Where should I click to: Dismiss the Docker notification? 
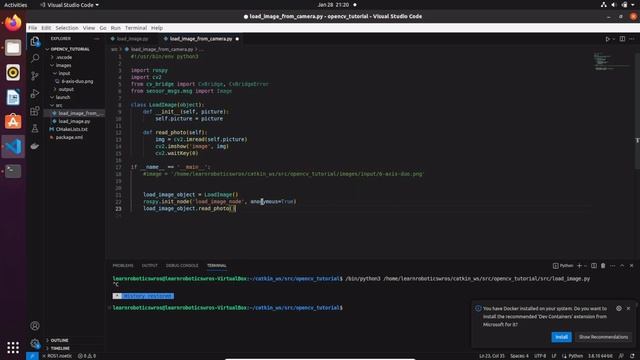click(629, 309)
